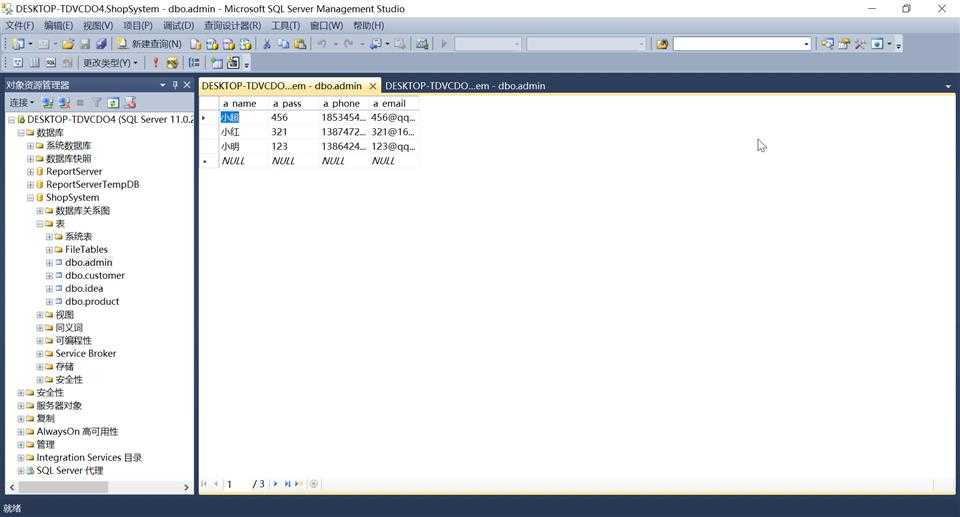Switch to the second dbo.admin tab
The height and width of the screenshot is (517, 960).
coord(465,86)
